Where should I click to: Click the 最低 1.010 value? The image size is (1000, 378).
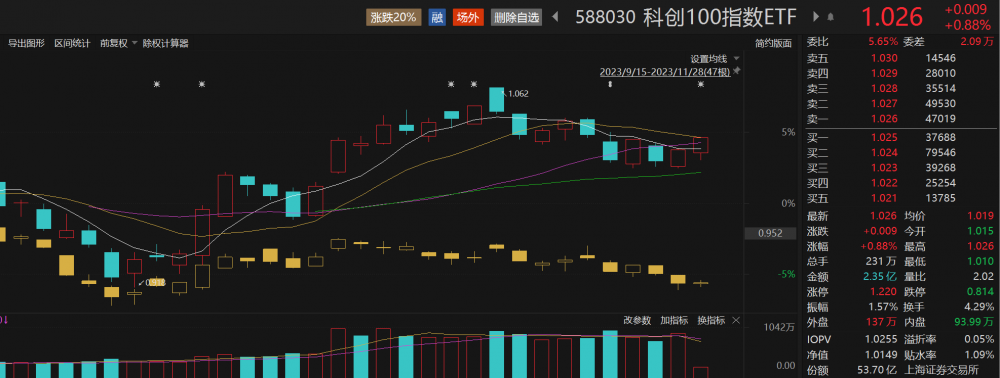(982, 261)
